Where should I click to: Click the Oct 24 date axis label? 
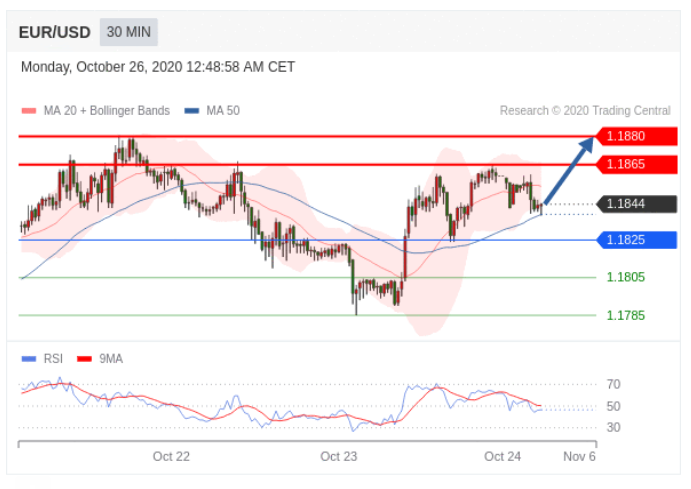pos(502,456)
